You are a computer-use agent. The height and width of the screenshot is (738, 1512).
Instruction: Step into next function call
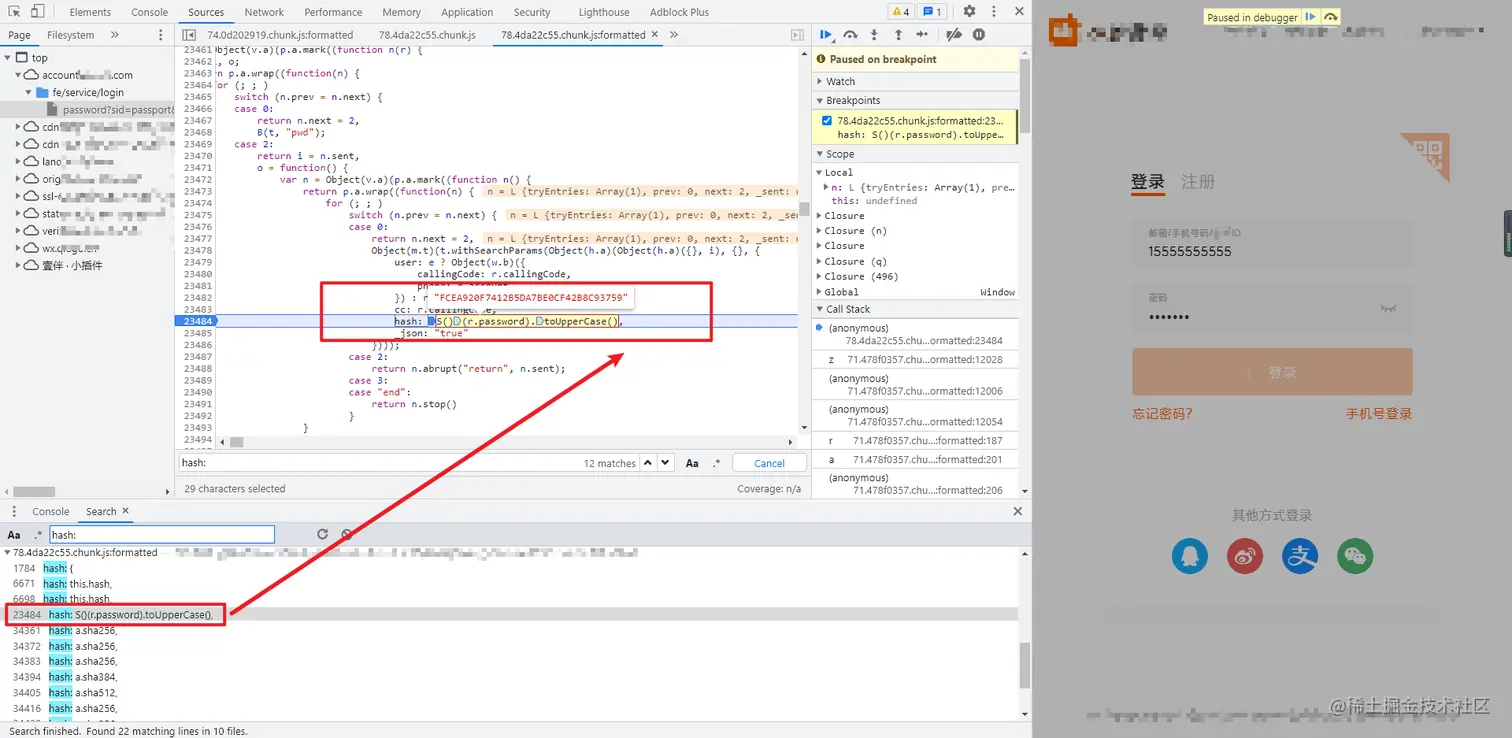pyautogui.click(x=874, y=34)
